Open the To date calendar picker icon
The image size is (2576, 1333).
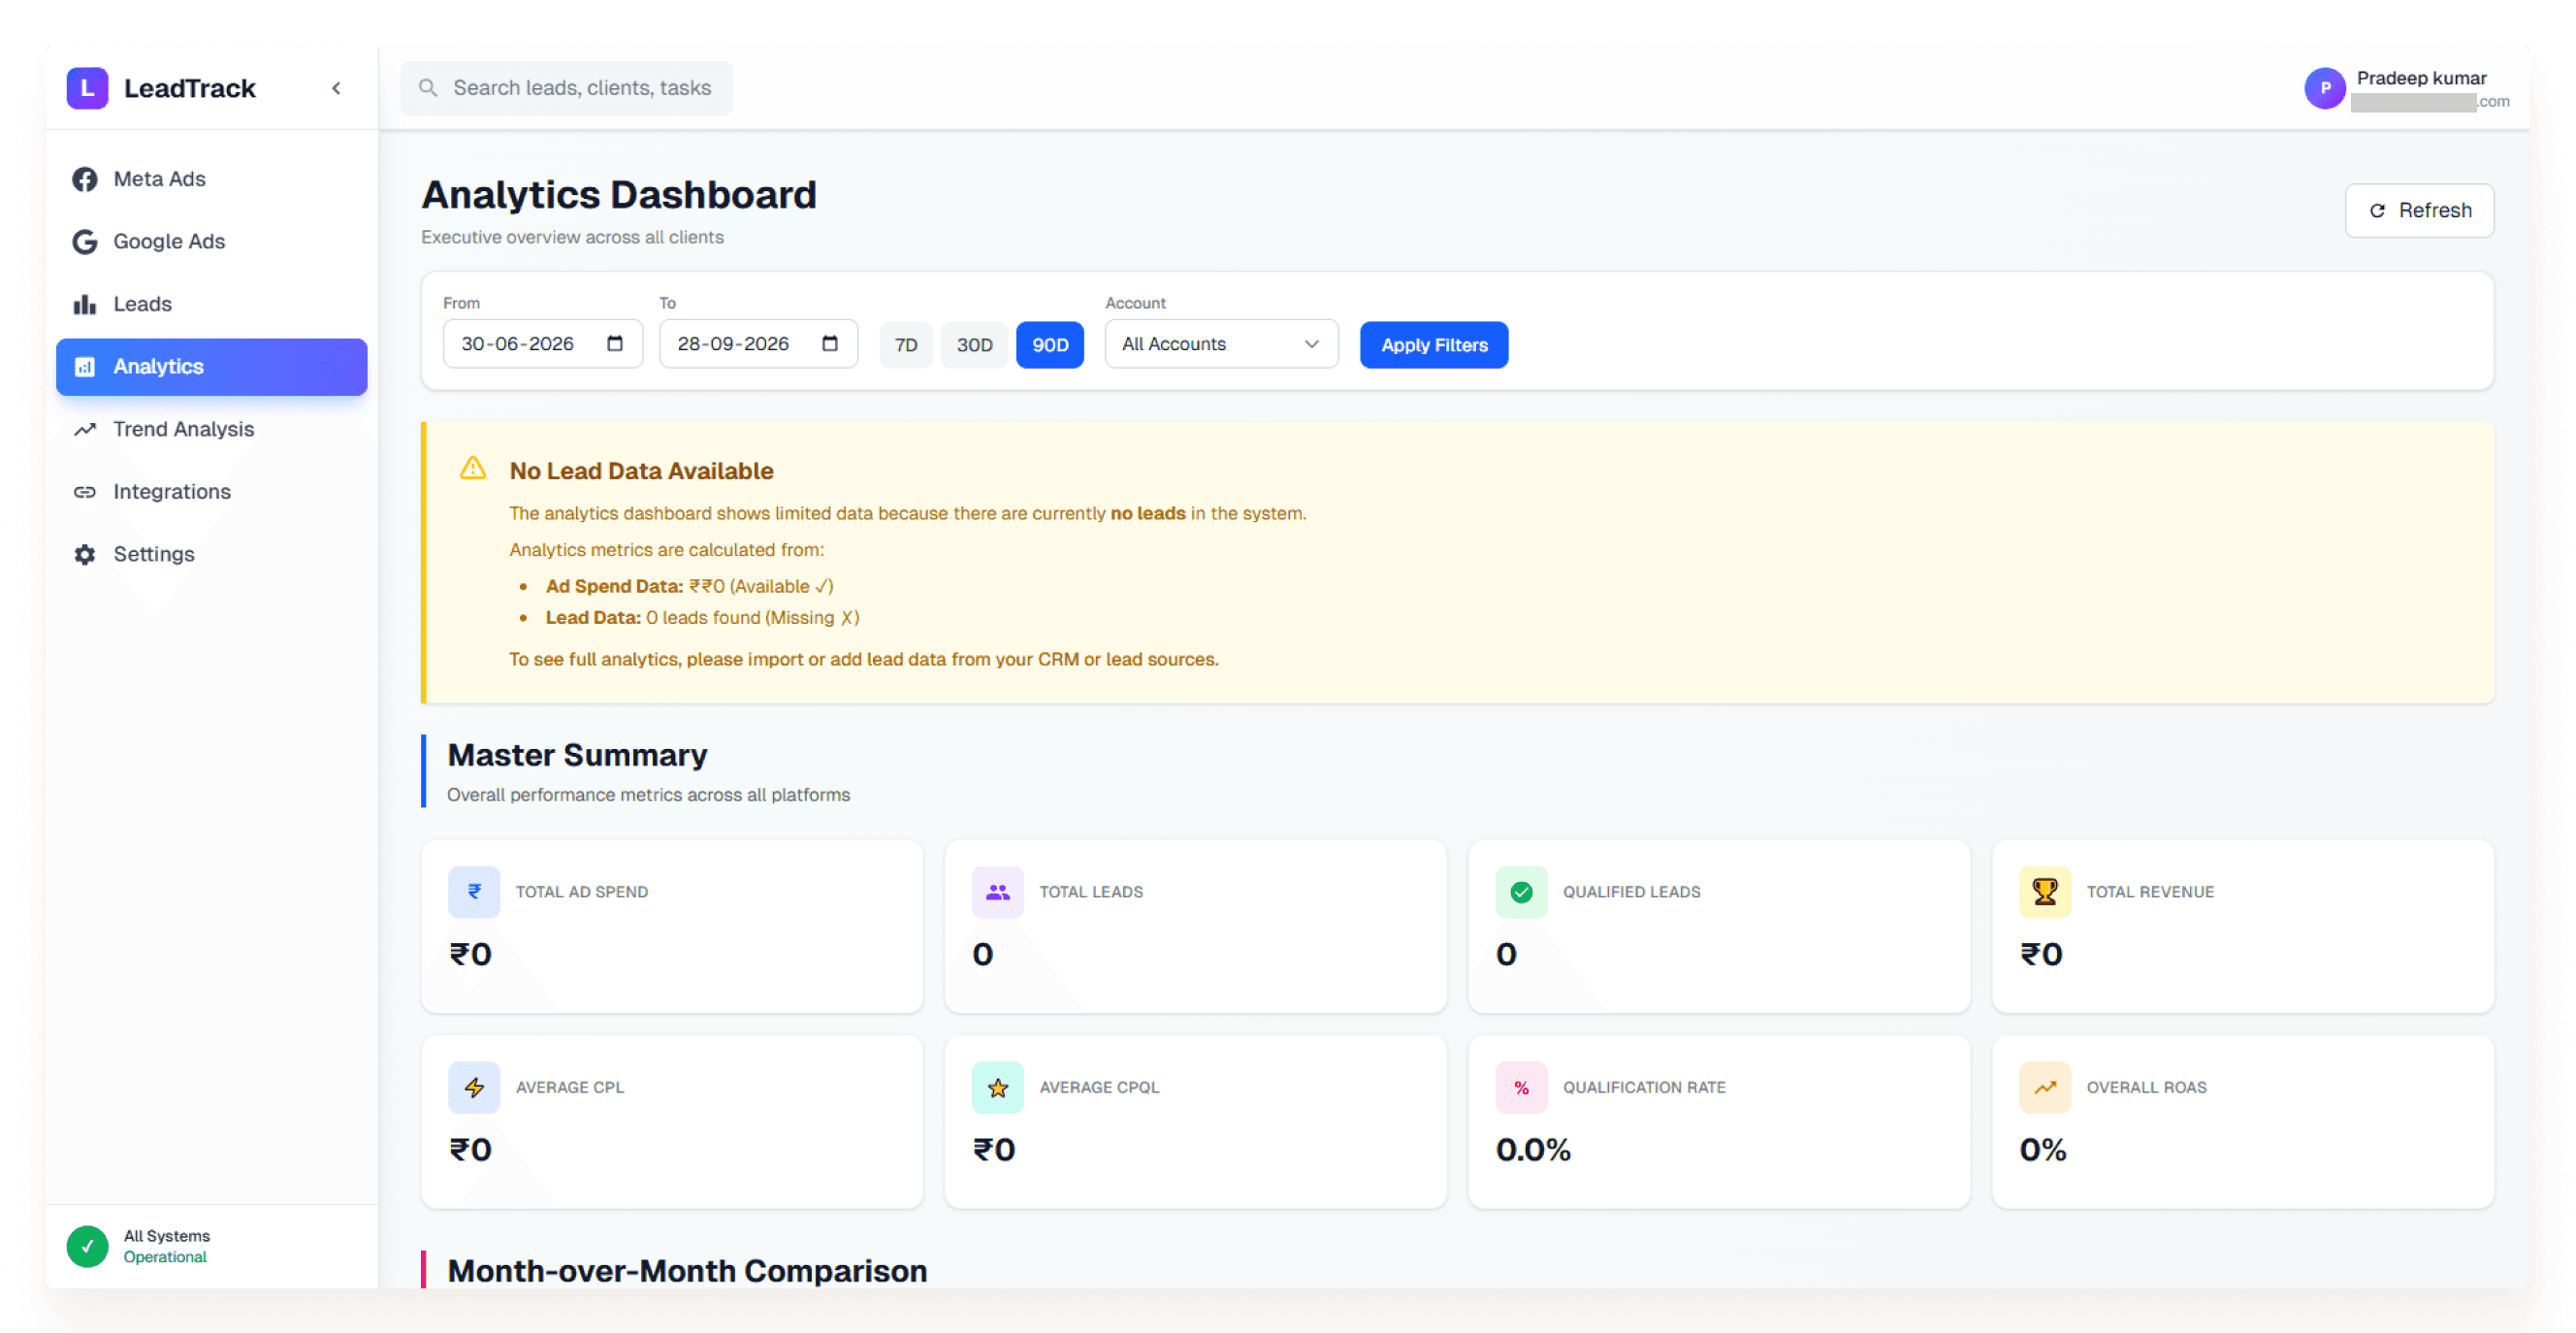click(830, 344)
